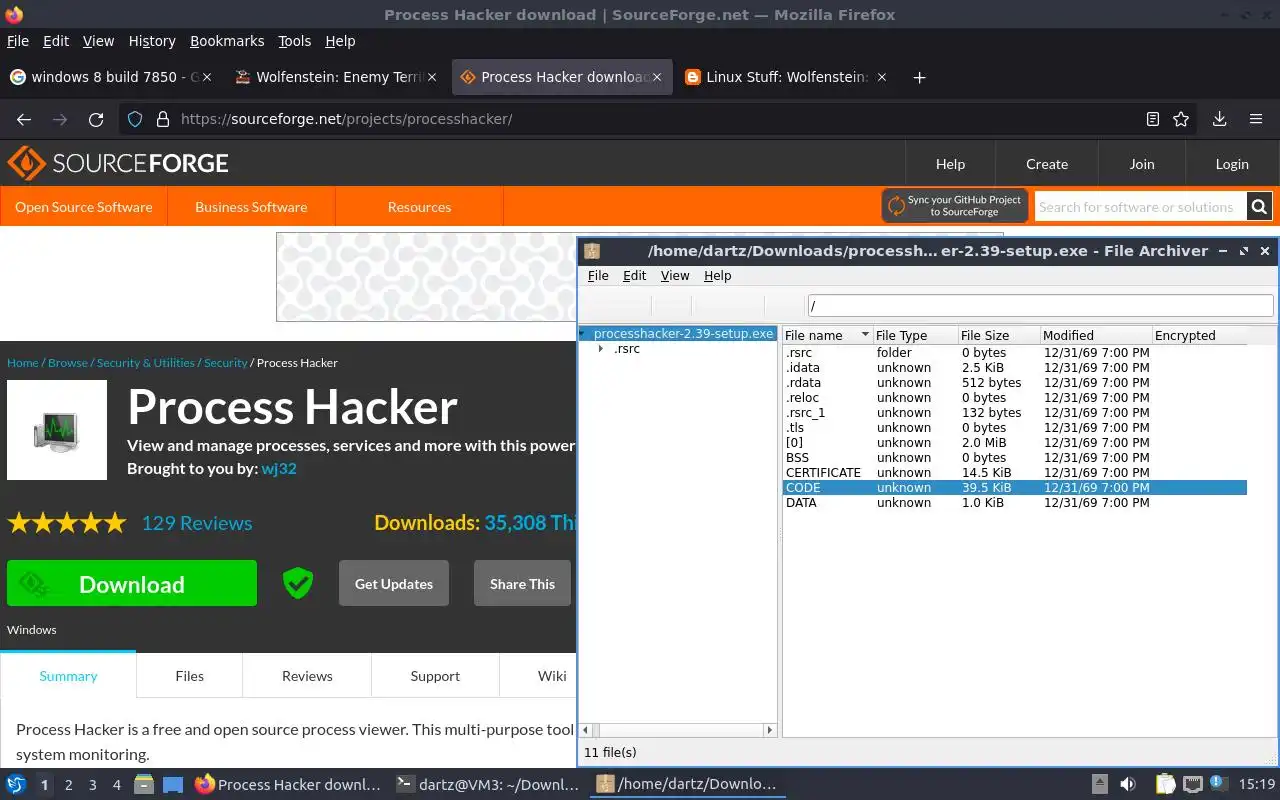Click the SourceForge search input field

tap(1140, 207)
